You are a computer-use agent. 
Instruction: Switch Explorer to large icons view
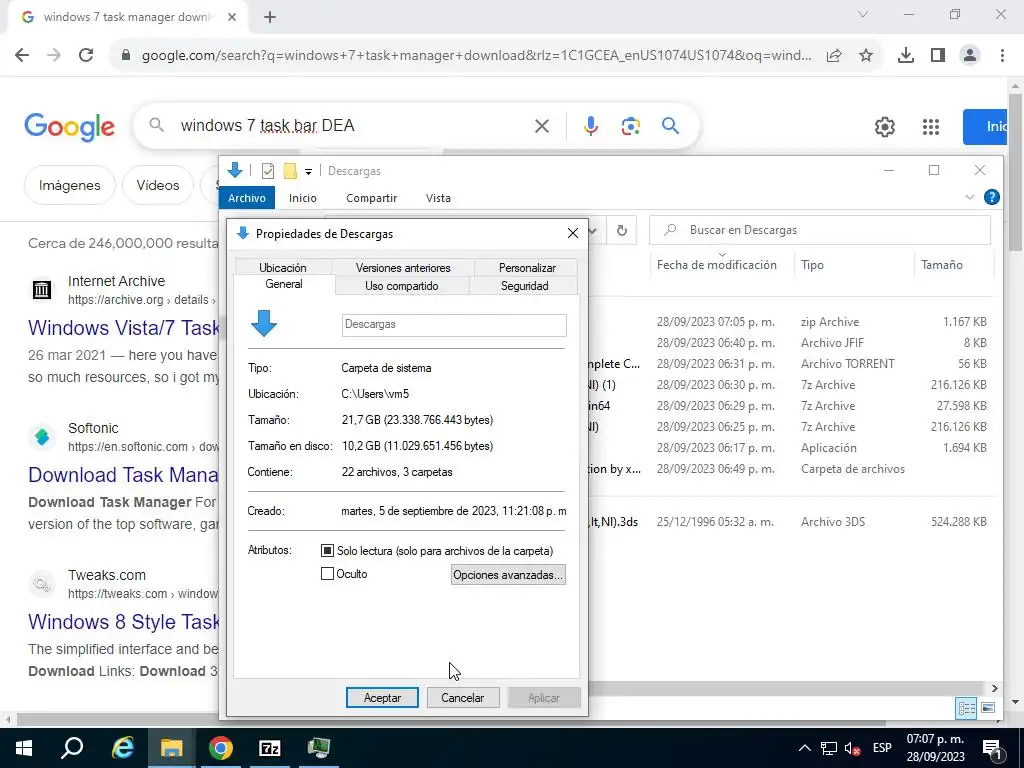[x=988, y=708]
